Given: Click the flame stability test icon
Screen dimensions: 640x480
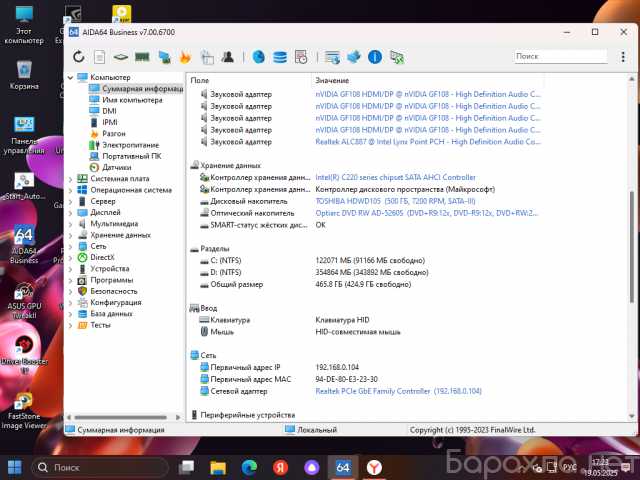Looking at the screenshot, I should 185,57.
